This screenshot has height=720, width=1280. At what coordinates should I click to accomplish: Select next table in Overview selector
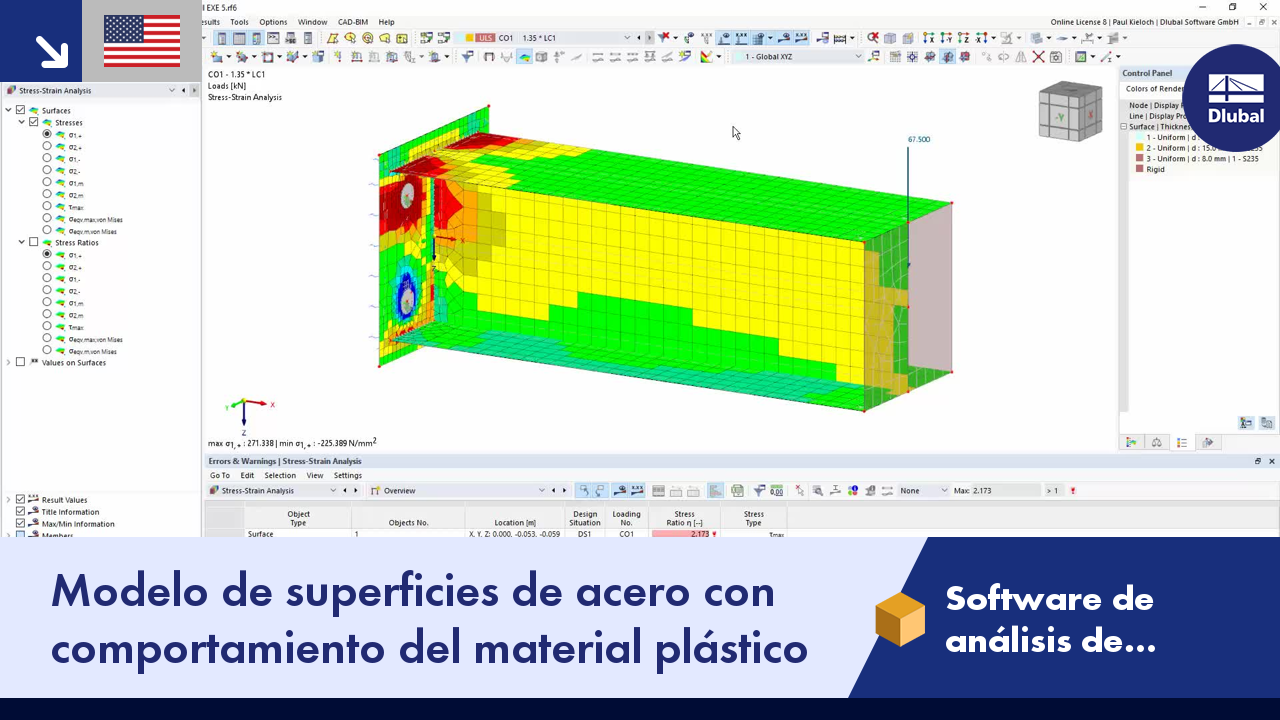(564, 491)
